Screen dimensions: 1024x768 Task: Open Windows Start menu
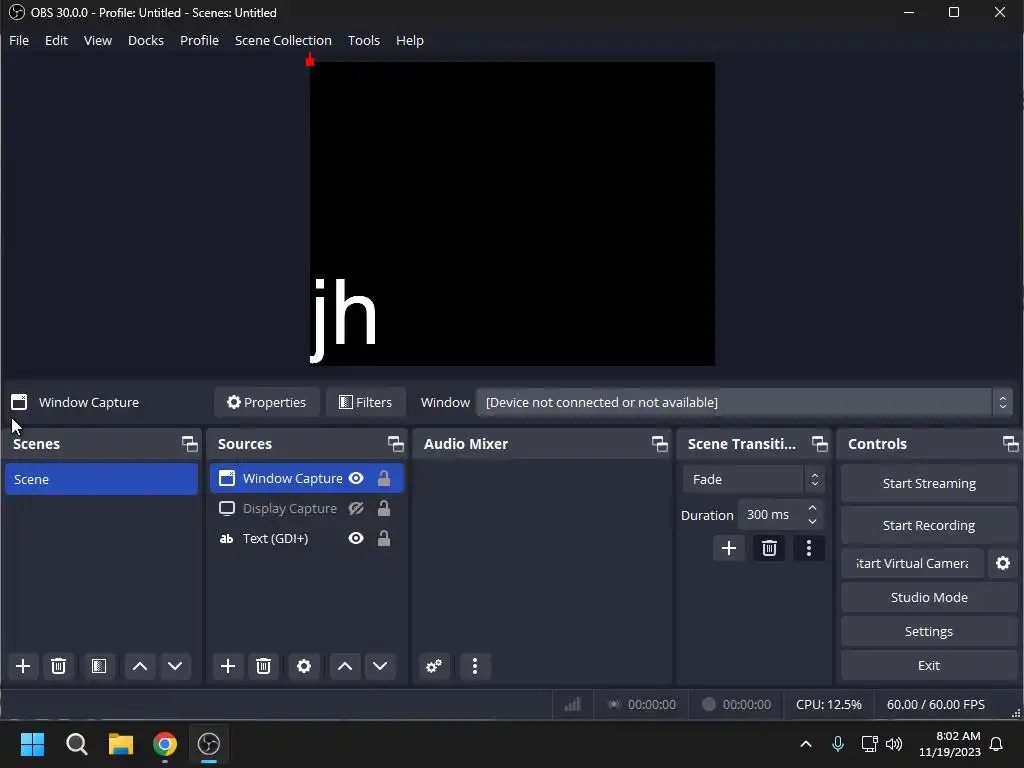click(x=32, y=744)
